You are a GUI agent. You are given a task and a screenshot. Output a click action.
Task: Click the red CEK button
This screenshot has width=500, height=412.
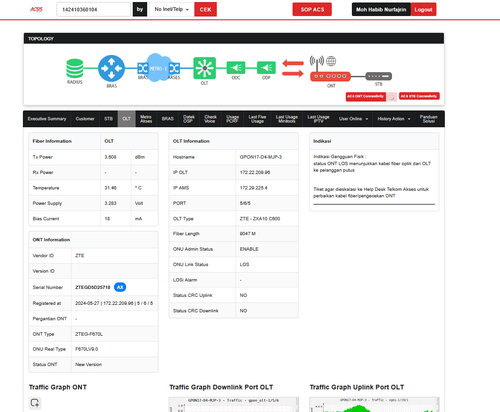[205, 9]
